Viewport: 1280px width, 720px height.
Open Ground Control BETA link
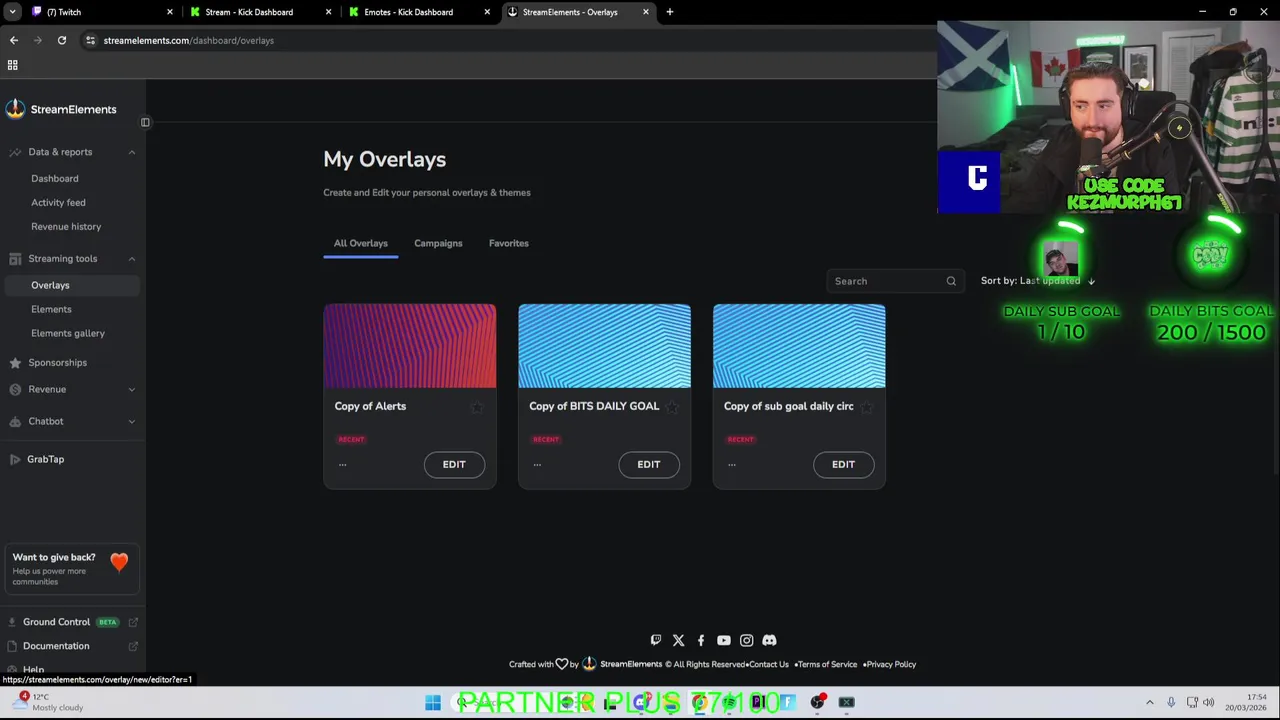(72, 622)
